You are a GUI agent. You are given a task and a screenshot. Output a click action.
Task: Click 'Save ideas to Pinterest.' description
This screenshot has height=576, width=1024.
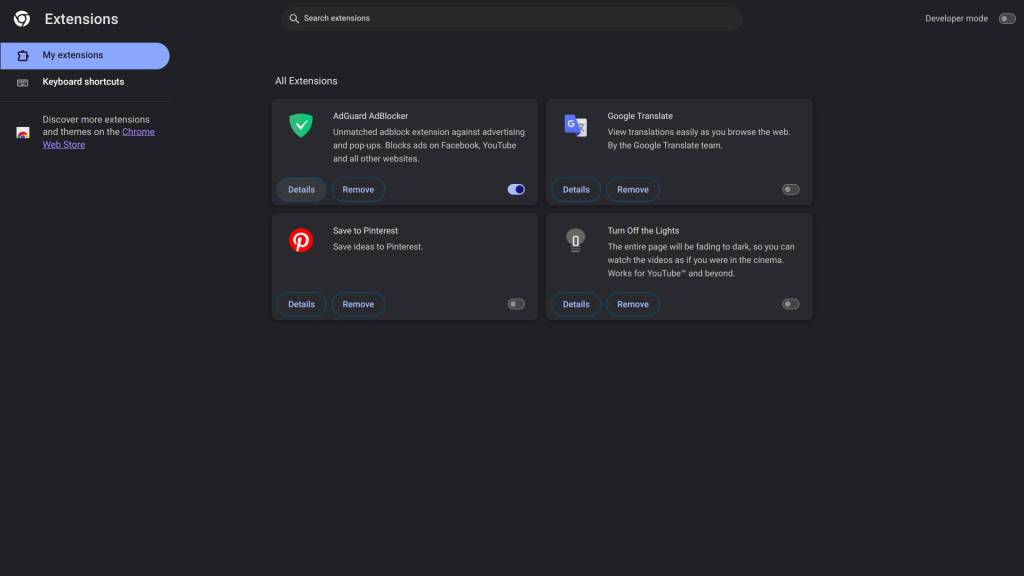coord(377,247)
